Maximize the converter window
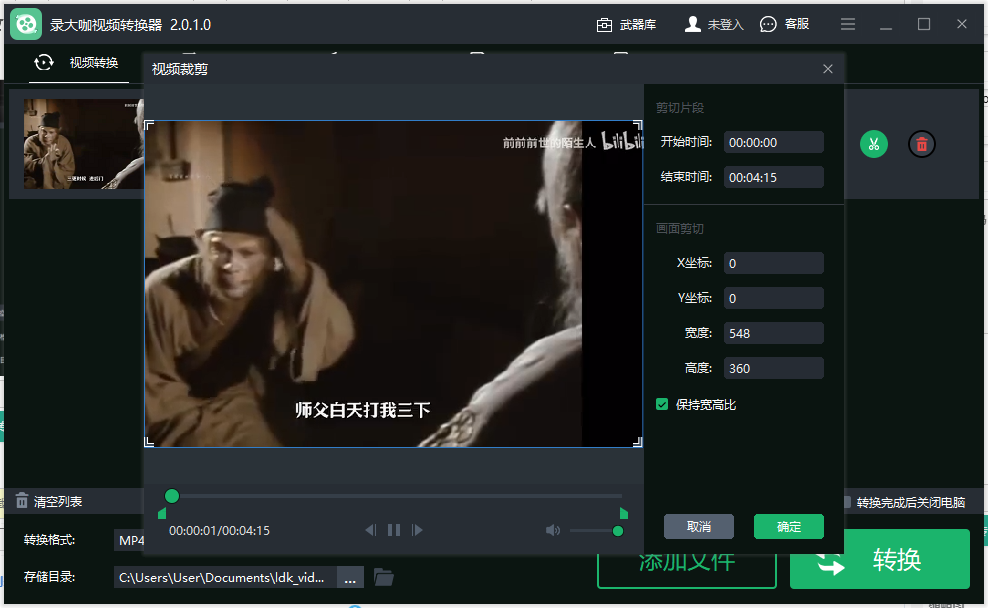Viewport: 988px width, 608px height. point(924,24)
